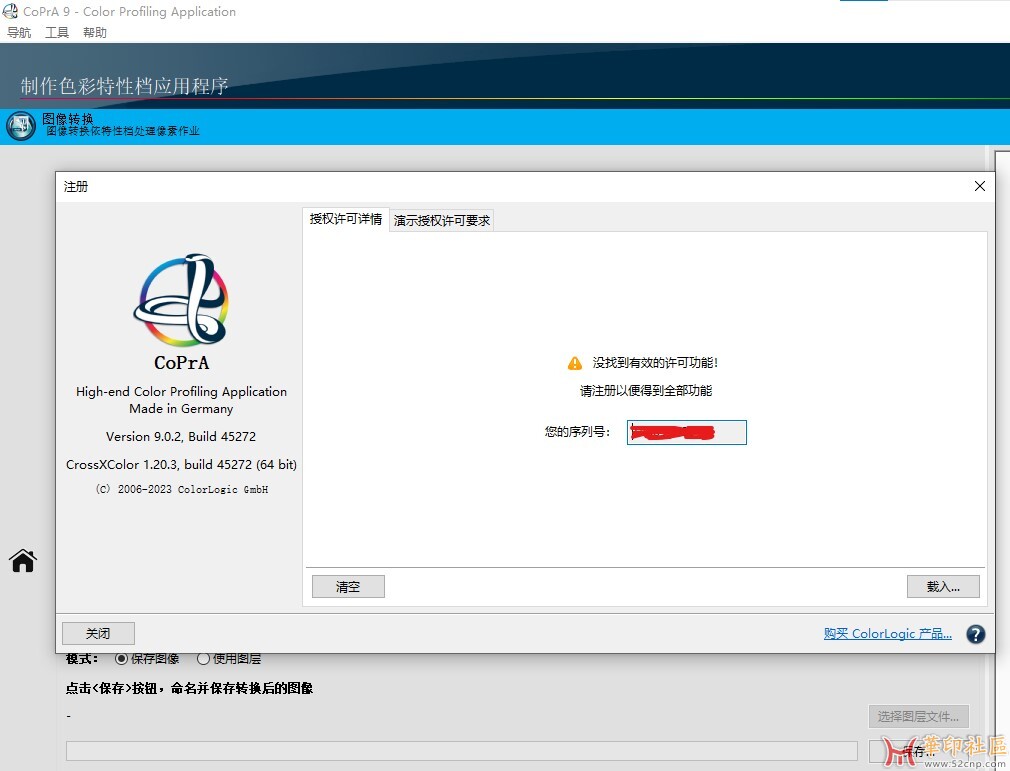Click the 关闭 button
1010x771 pixels.
98,633
